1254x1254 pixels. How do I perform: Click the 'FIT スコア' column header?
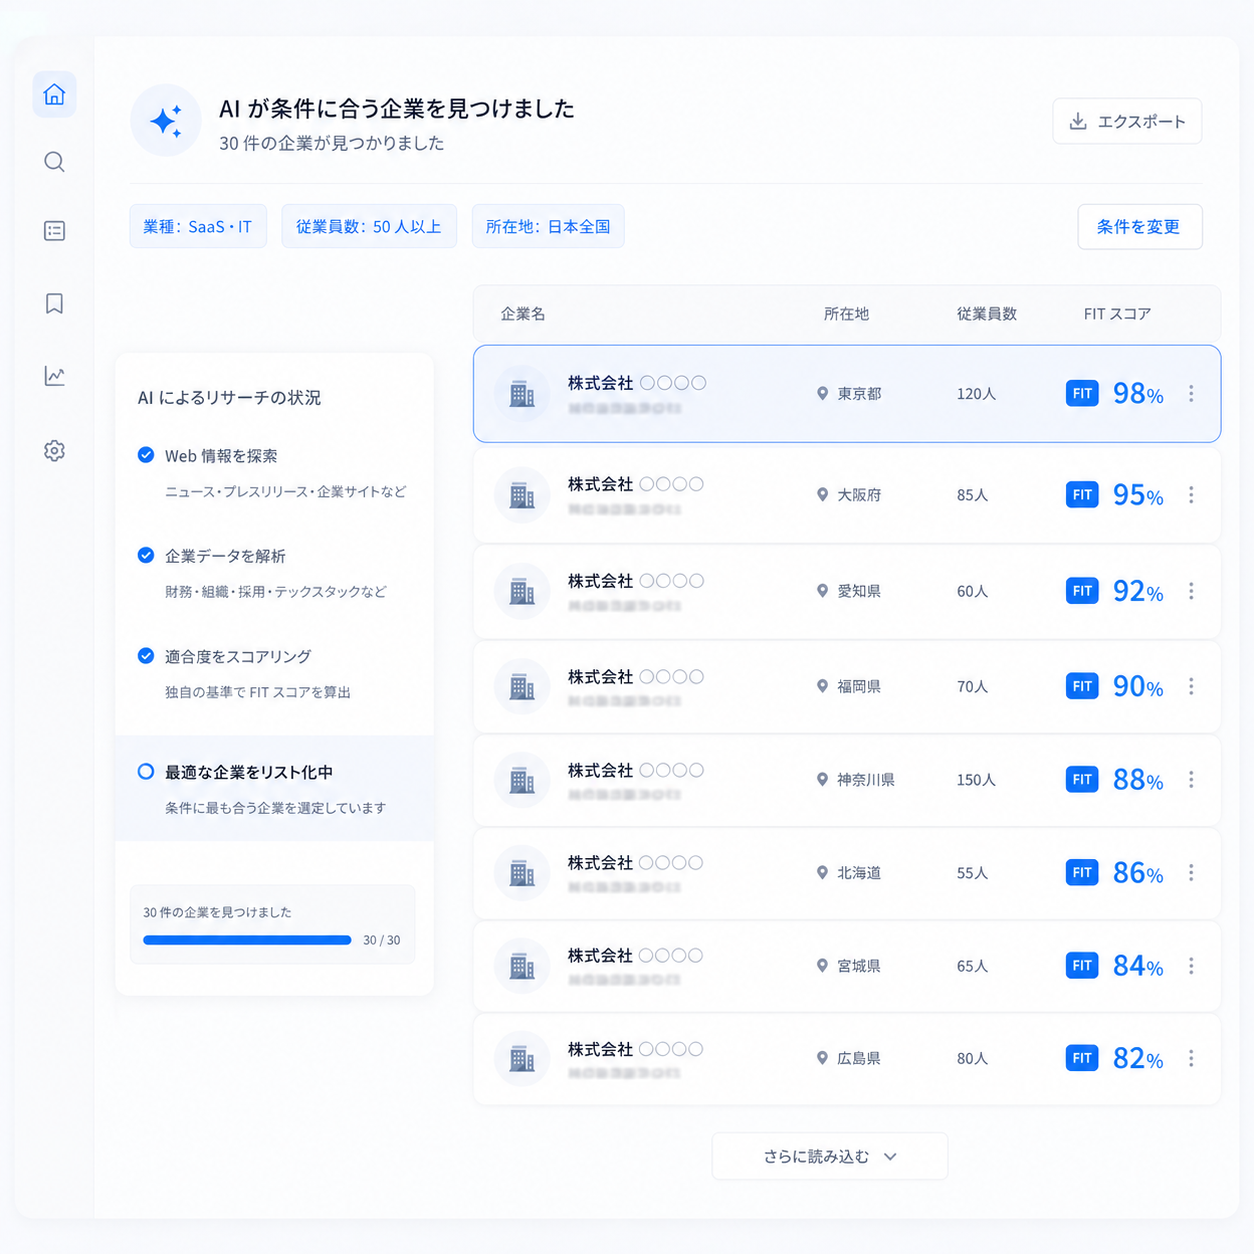point(1116,314)
